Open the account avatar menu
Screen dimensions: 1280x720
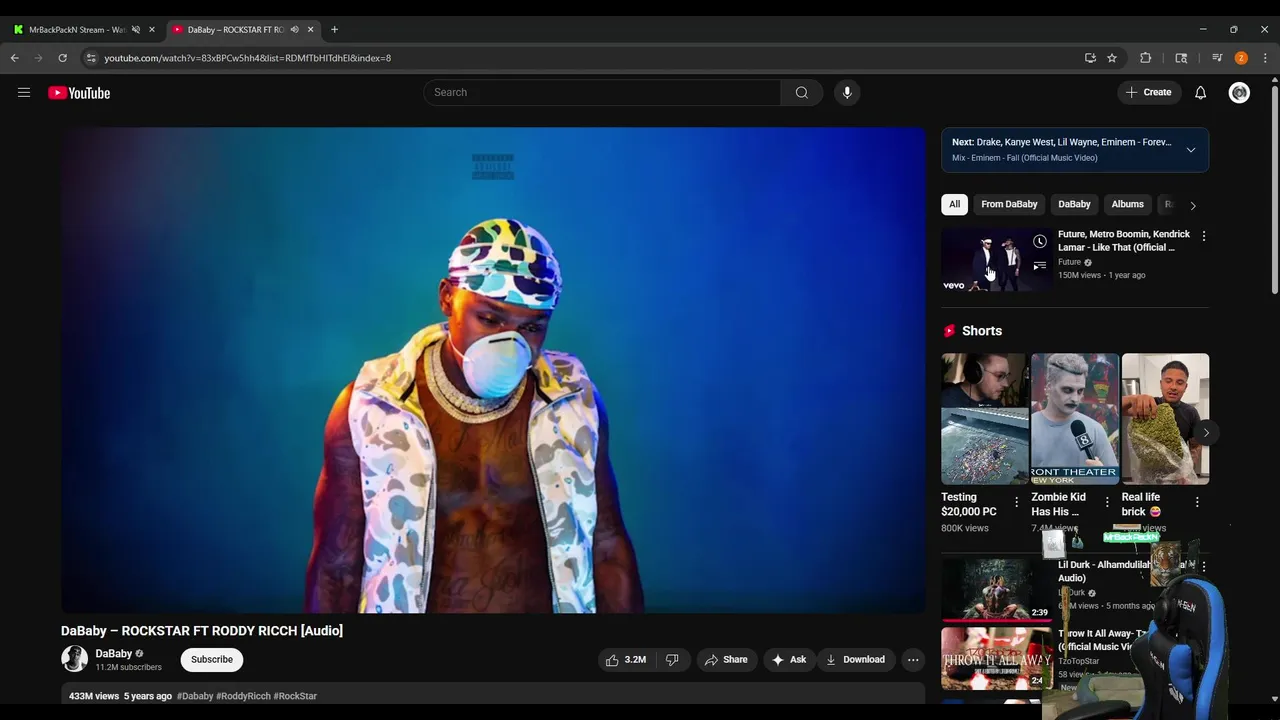(1239, 93)
